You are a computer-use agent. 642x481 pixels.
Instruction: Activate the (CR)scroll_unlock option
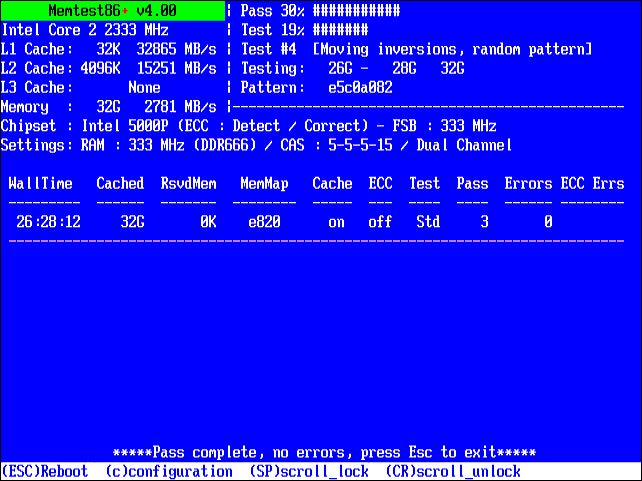pyautogui.click(x=453, y=471)
